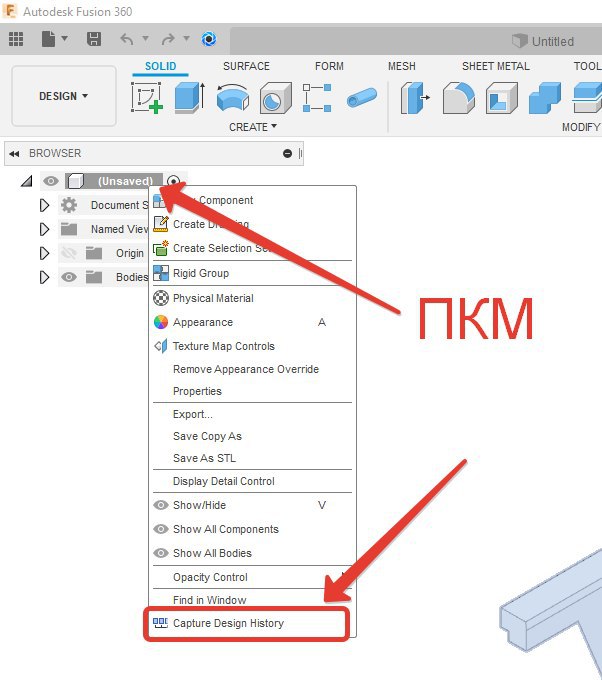
Task: Choose Create Selection Set entry
Action: tap(252, 248)
